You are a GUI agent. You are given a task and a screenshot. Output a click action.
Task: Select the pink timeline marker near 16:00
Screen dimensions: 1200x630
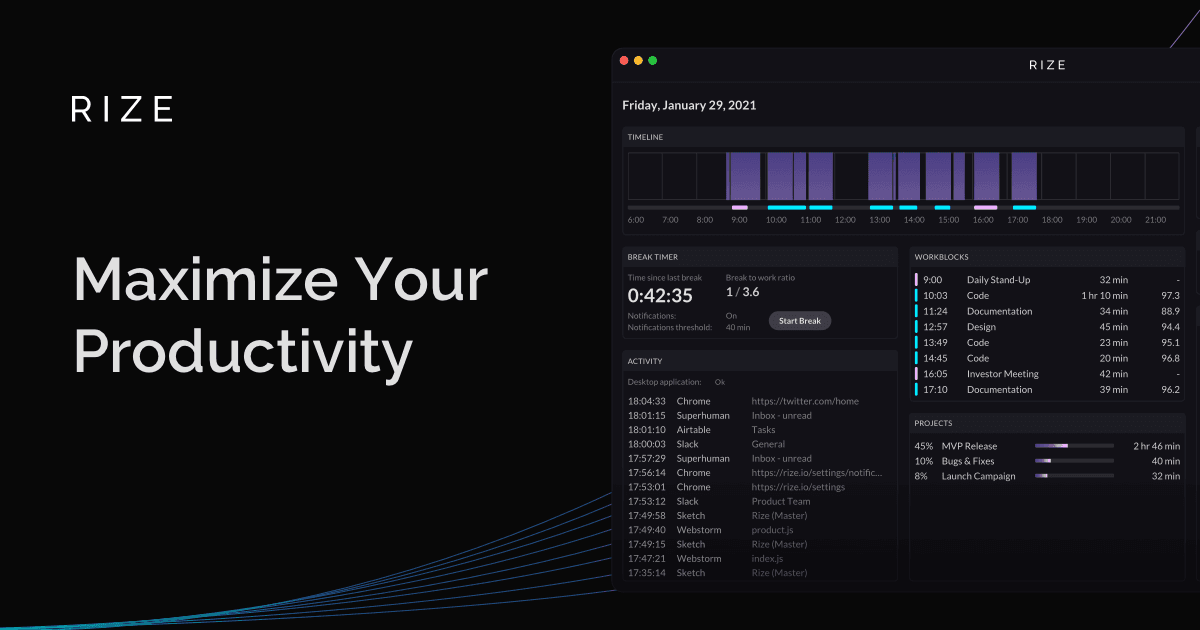985,207
